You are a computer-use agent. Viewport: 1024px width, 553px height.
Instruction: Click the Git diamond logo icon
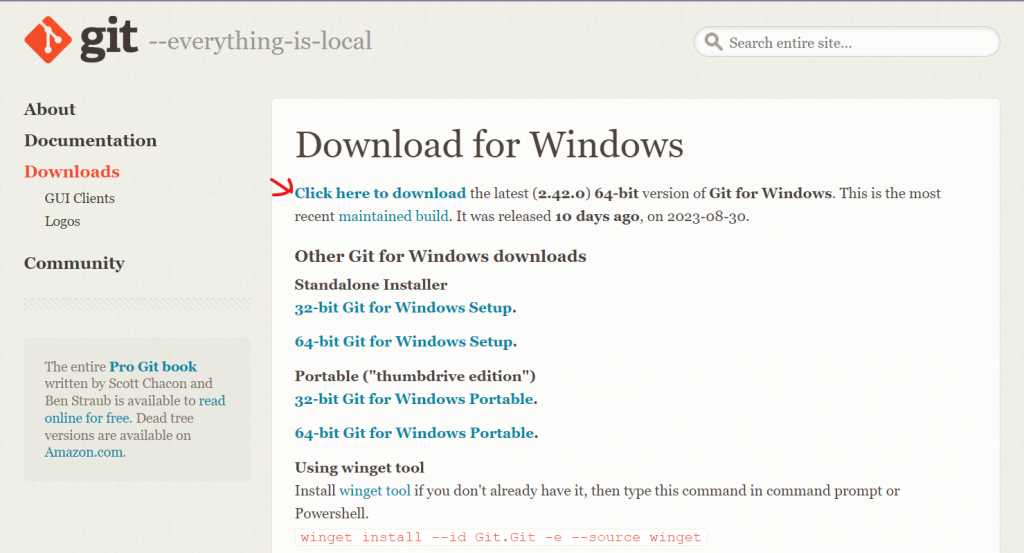click(x=48, y=40)
